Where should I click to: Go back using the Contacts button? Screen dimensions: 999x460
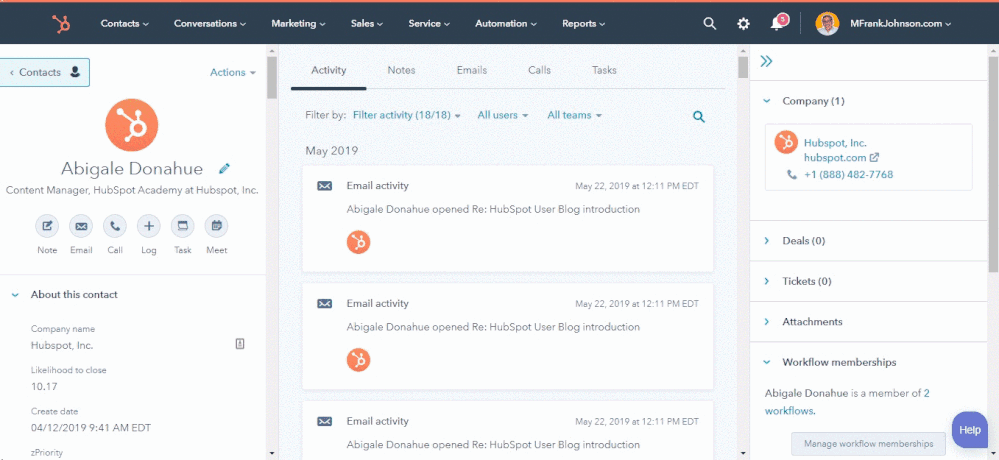[x=43, y=73]
